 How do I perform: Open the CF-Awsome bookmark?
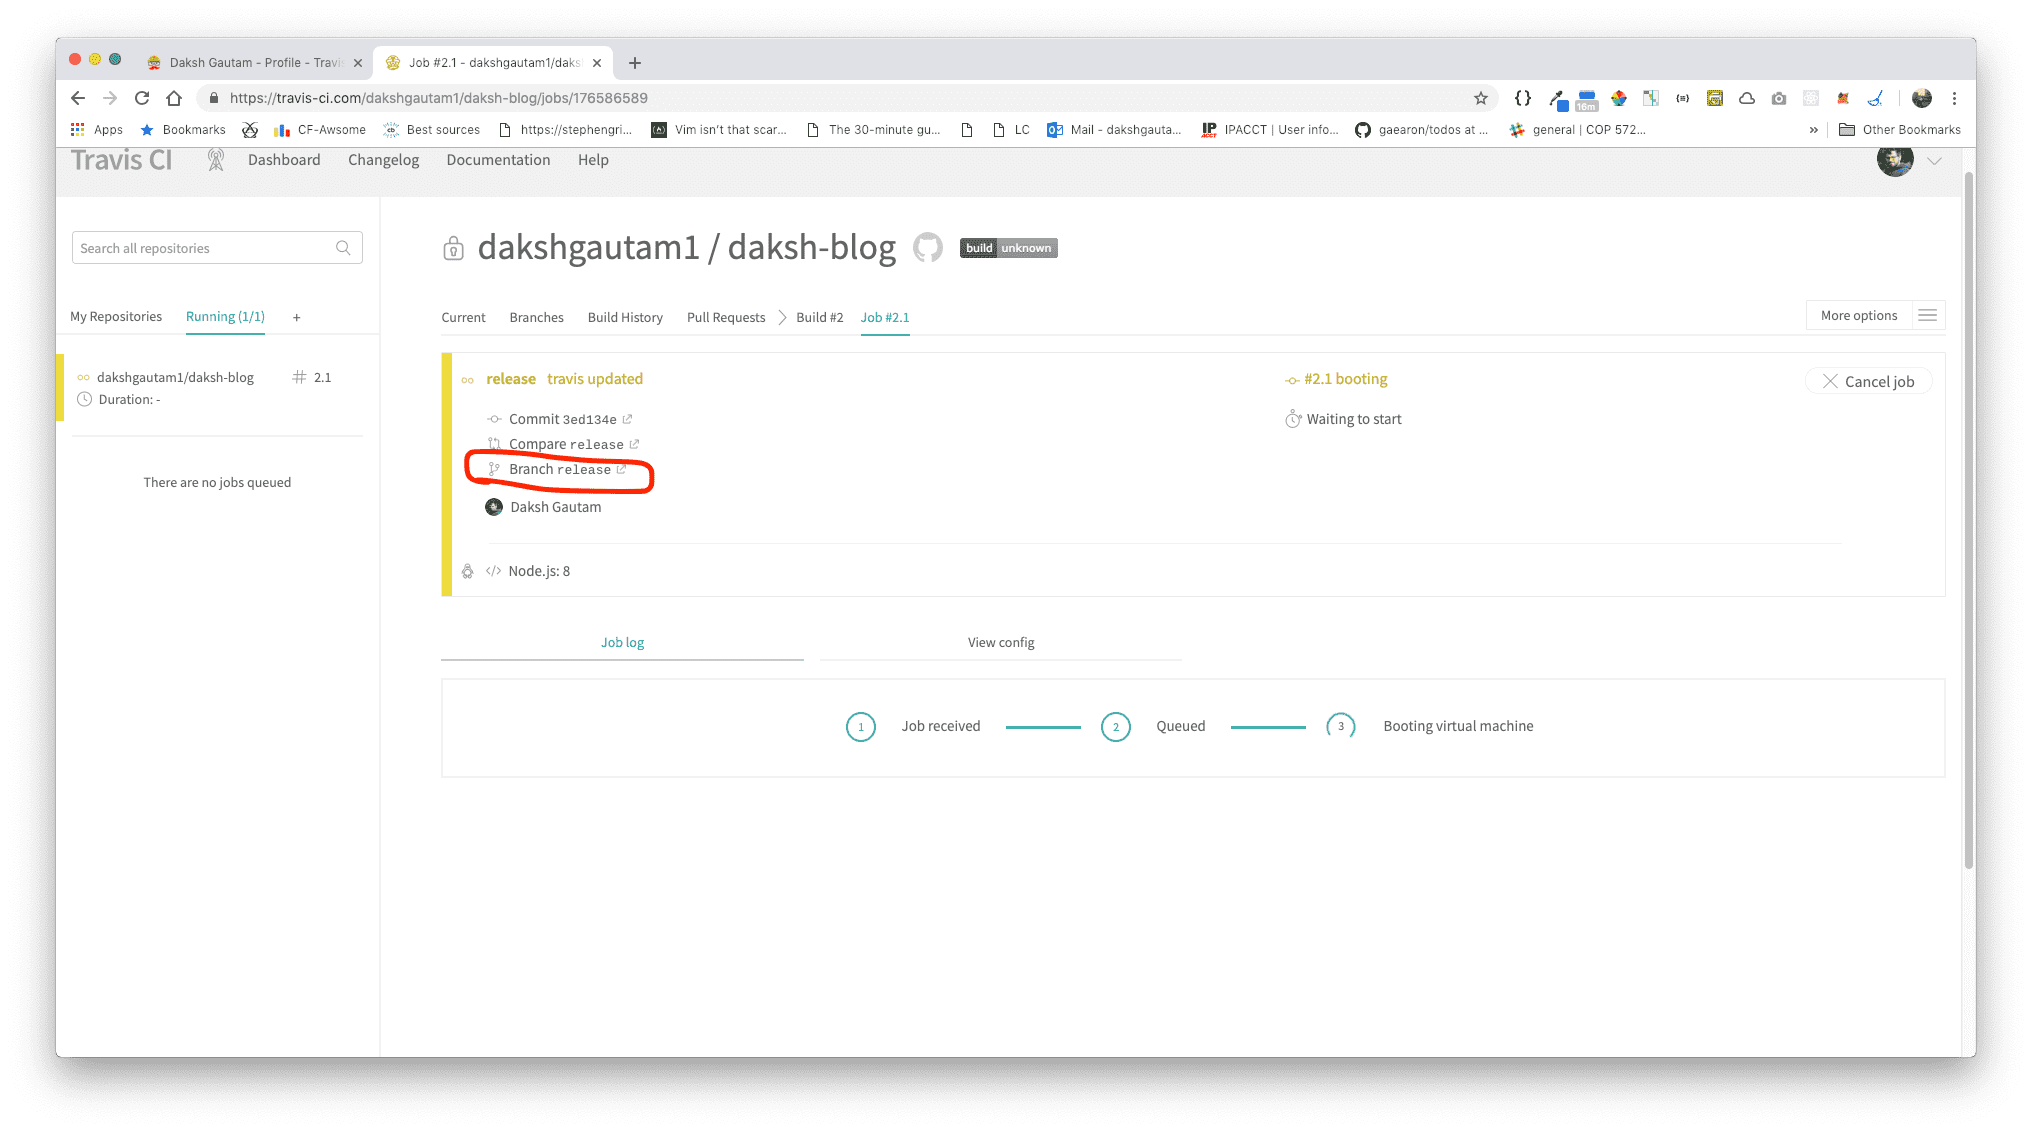point(320,130)
